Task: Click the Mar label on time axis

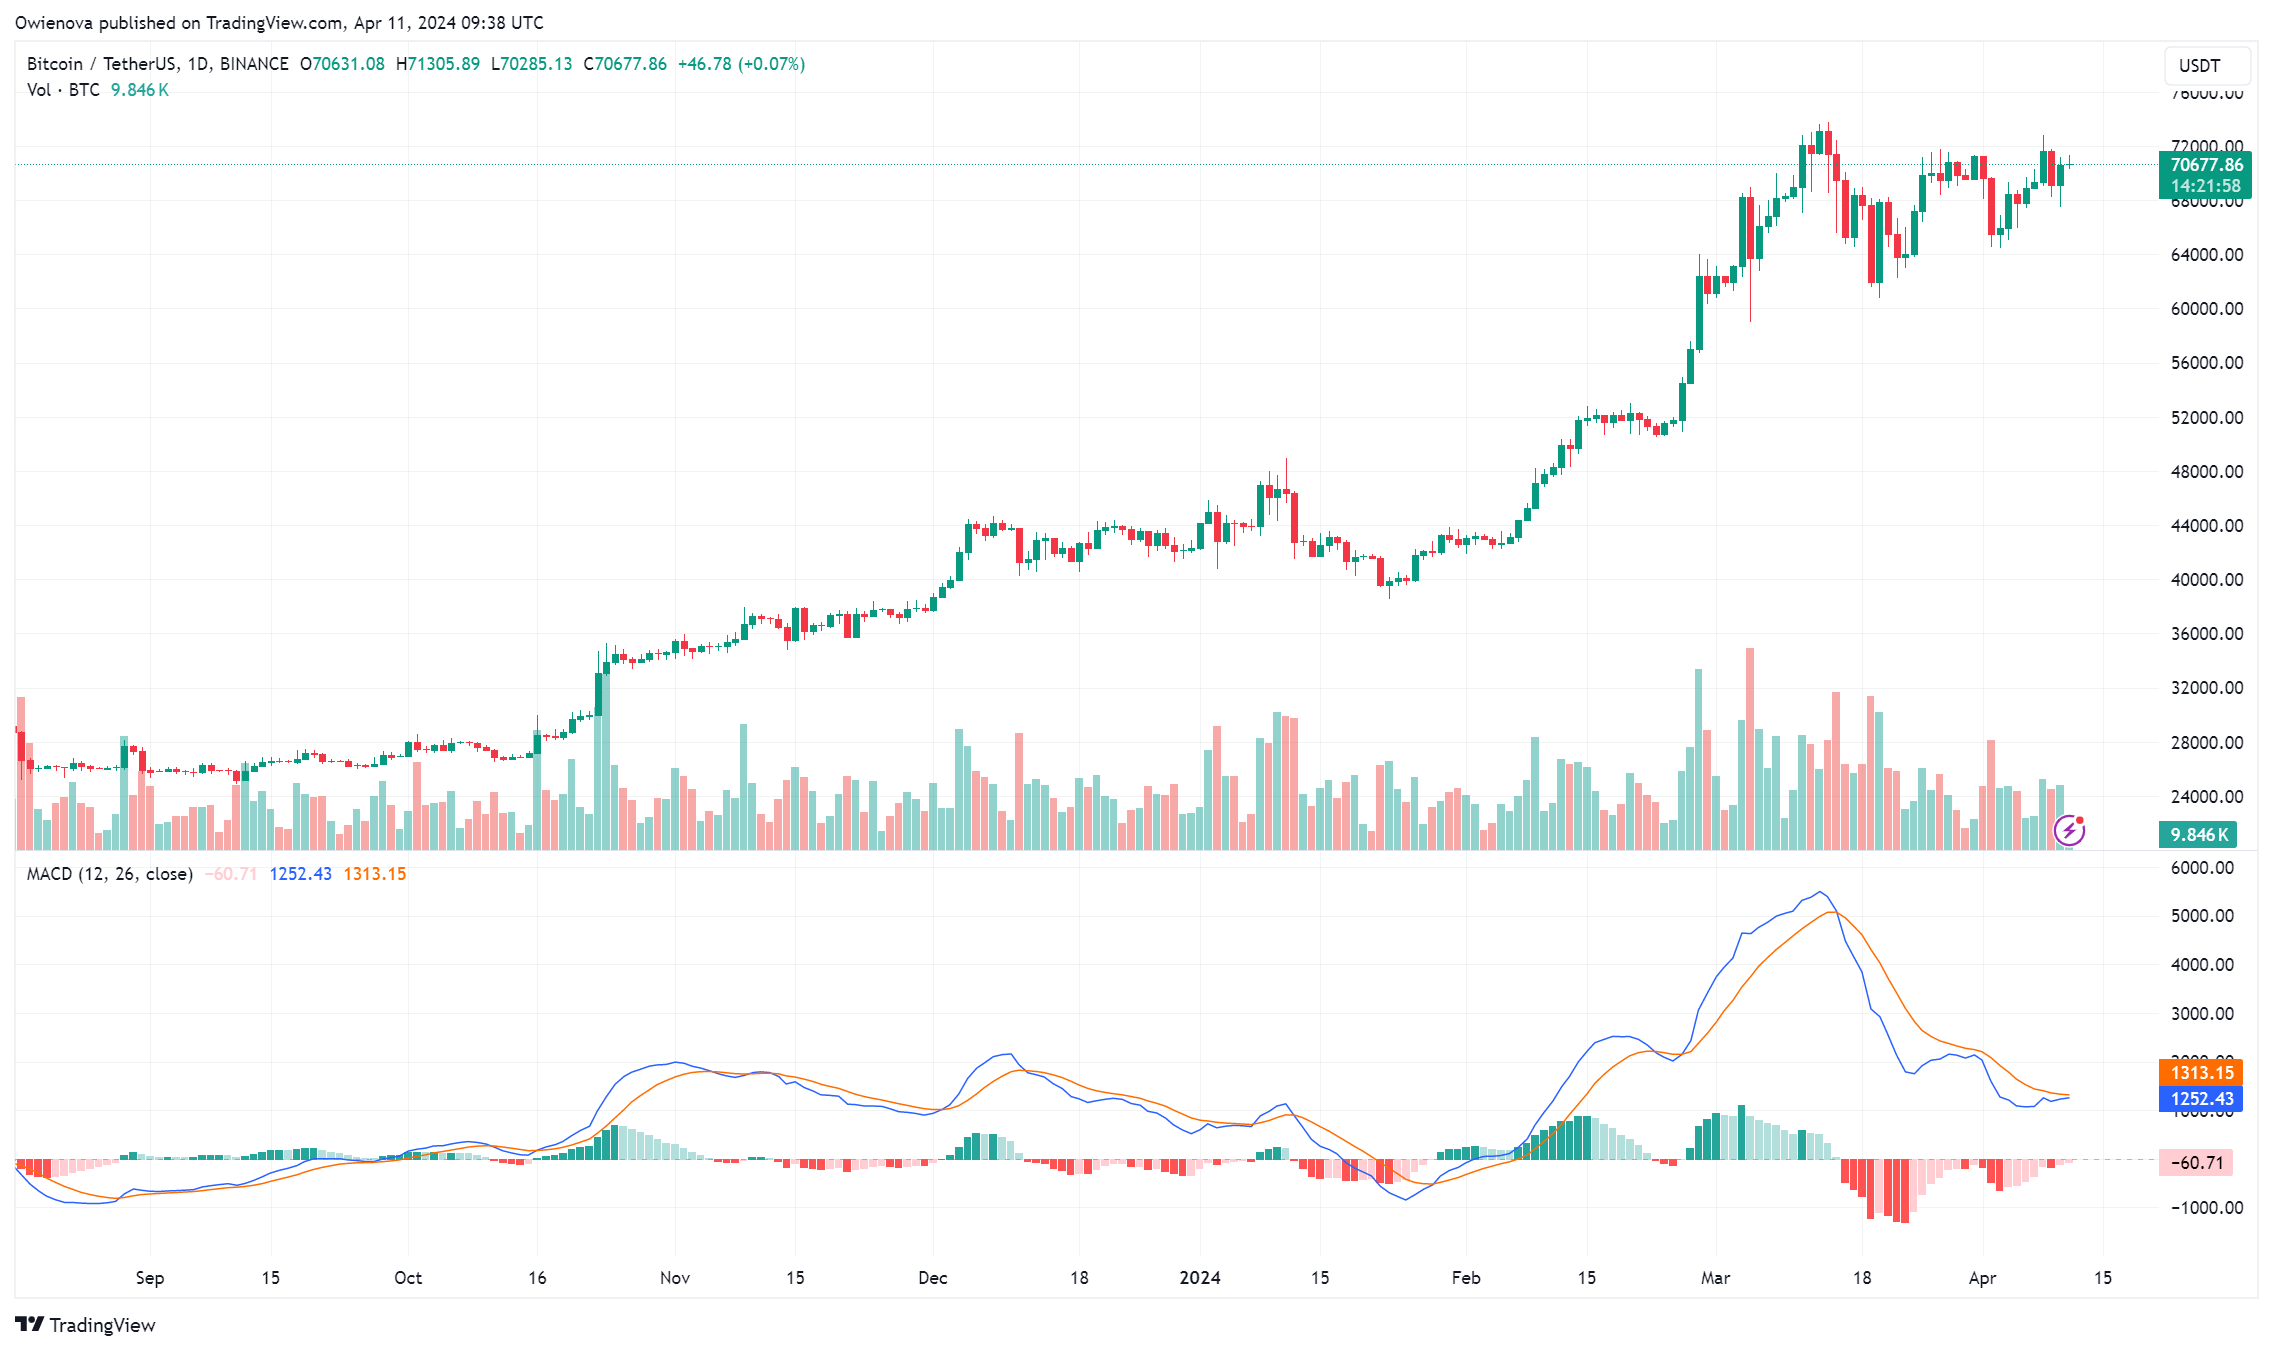Action: 1715,1278
